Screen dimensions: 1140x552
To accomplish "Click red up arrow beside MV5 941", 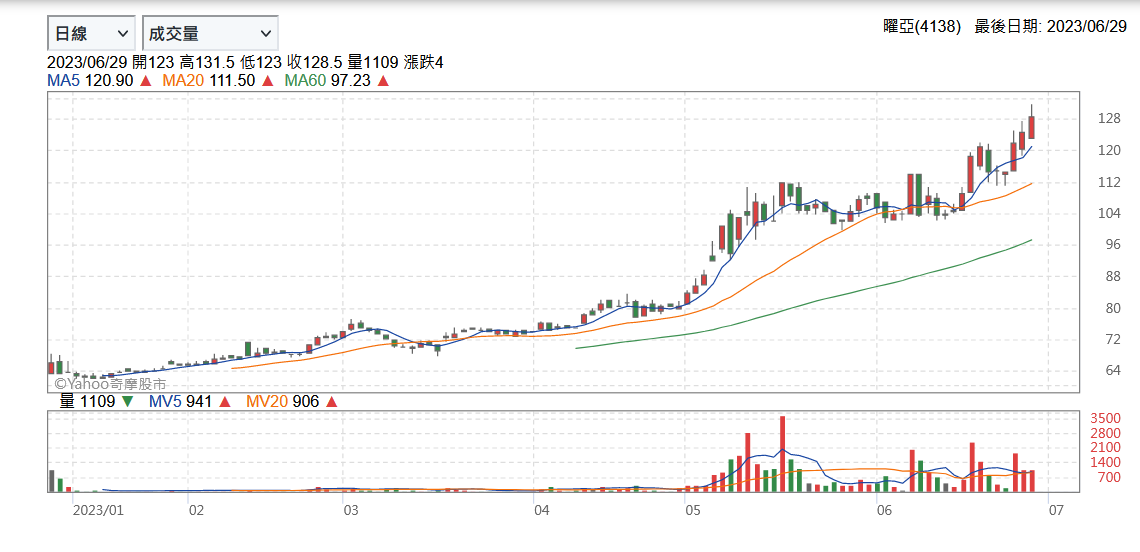I will tap(225, 402).
